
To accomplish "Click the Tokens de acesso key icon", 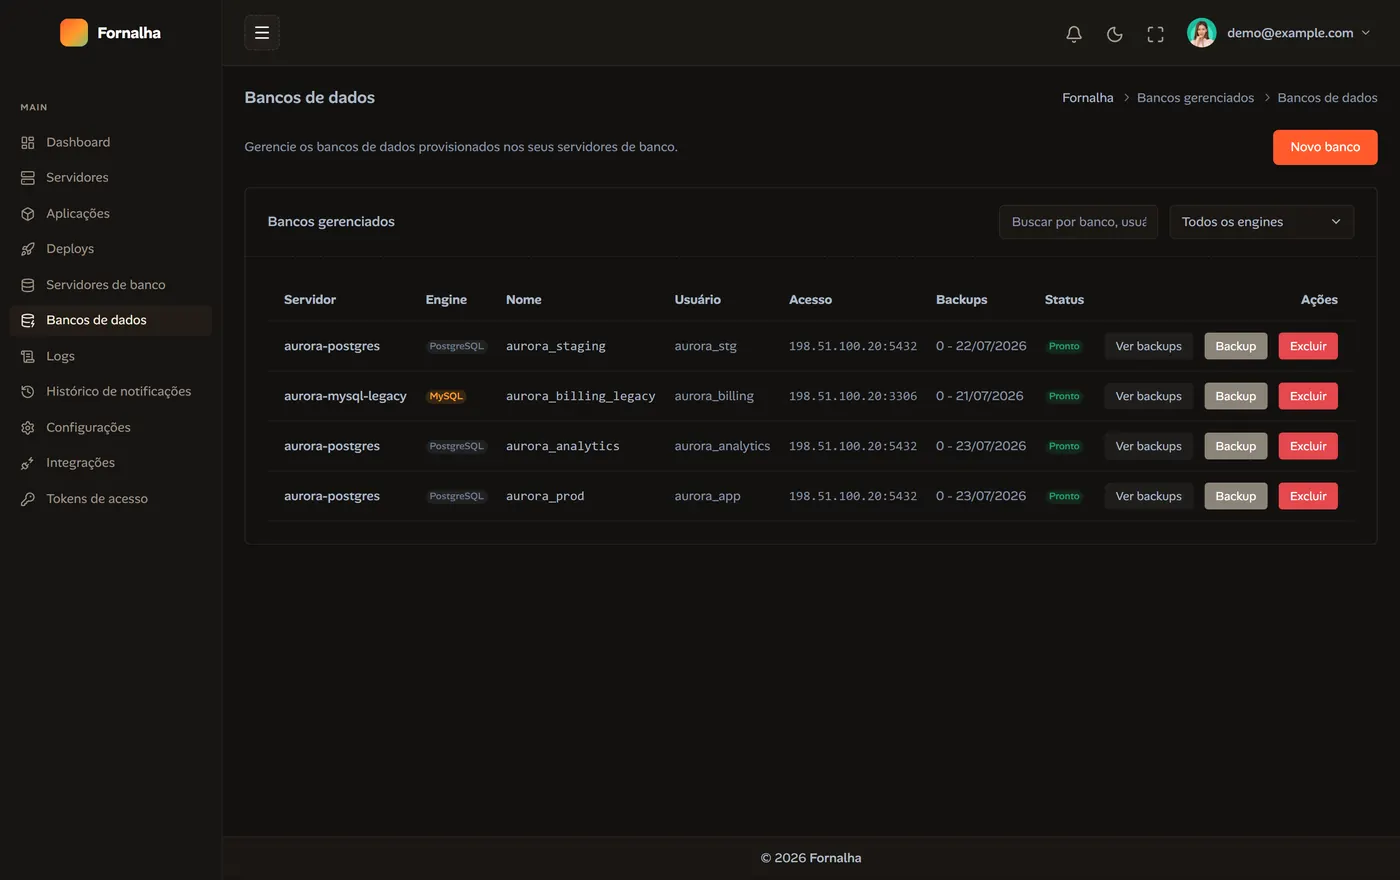I will click(x=28, y=499).
